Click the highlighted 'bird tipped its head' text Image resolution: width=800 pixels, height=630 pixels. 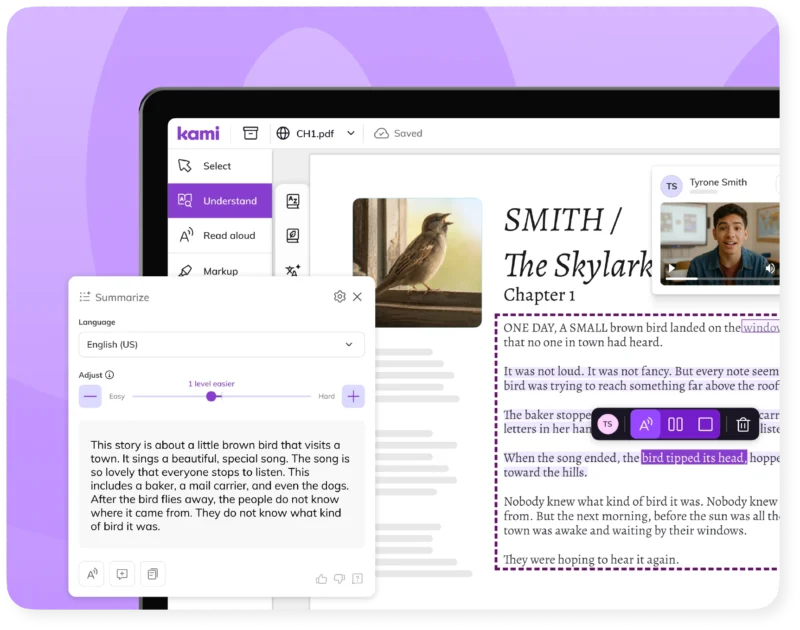[694, 458]
